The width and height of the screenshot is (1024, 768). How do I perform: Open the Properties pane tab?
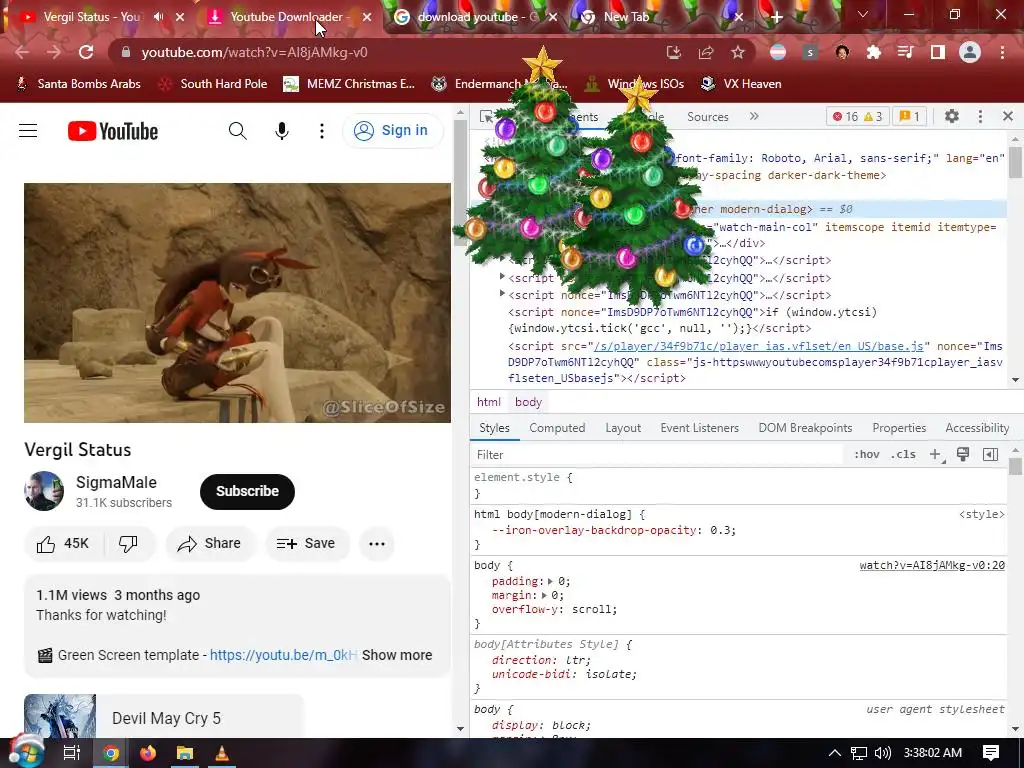(x=899, y=428)
